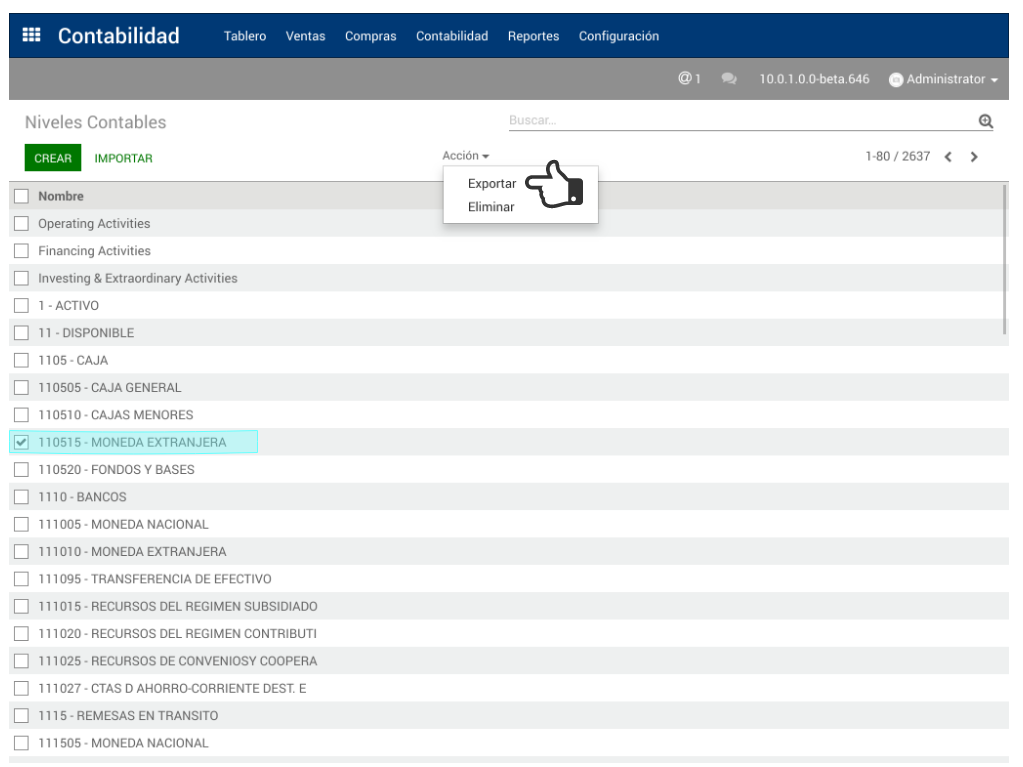Screen dimensions: 1023x767
Task: Focus the Buscar search field
Action: coord(740,121)
